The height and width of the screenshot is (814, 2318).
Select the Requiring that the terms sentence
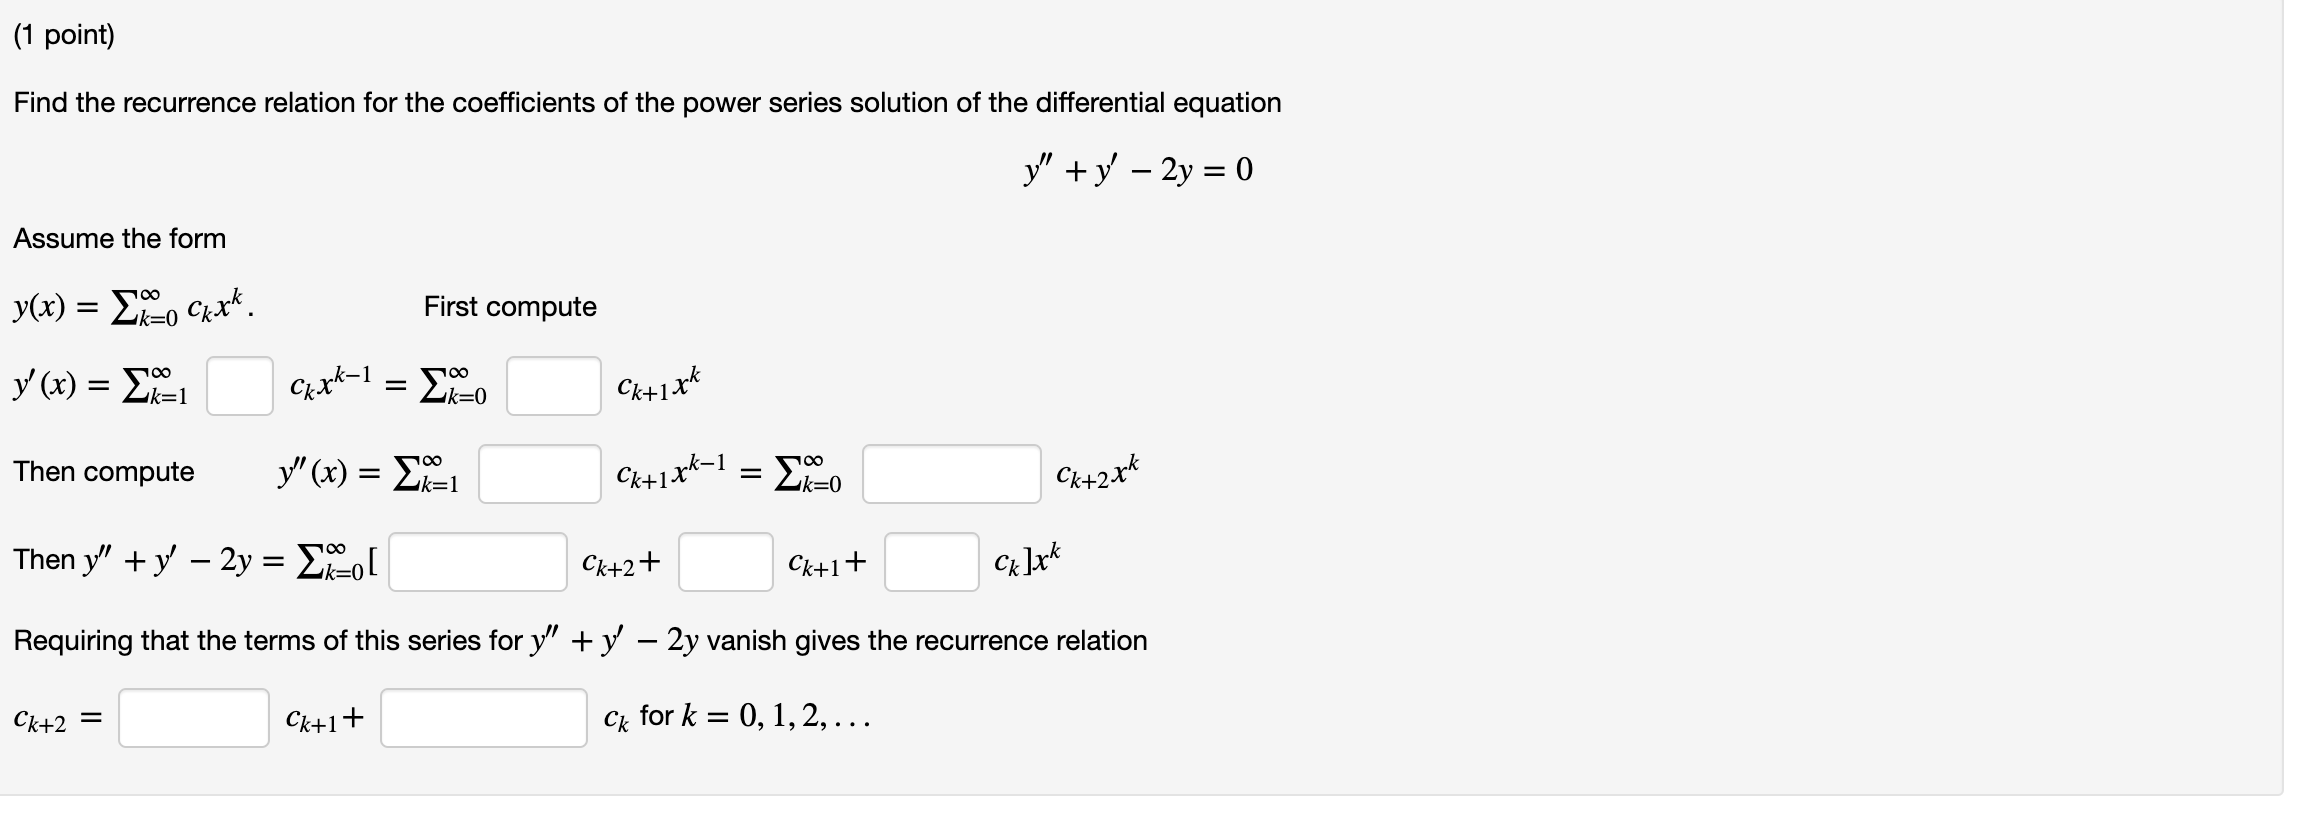pyautogui.click(x=580, y=641)
